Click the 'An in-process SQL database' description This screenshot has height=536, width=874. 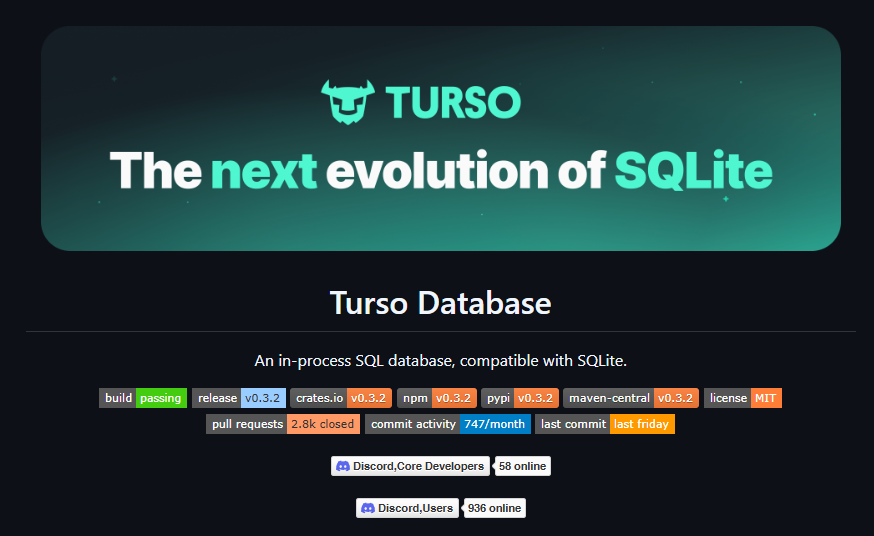[x=440, y=360]
